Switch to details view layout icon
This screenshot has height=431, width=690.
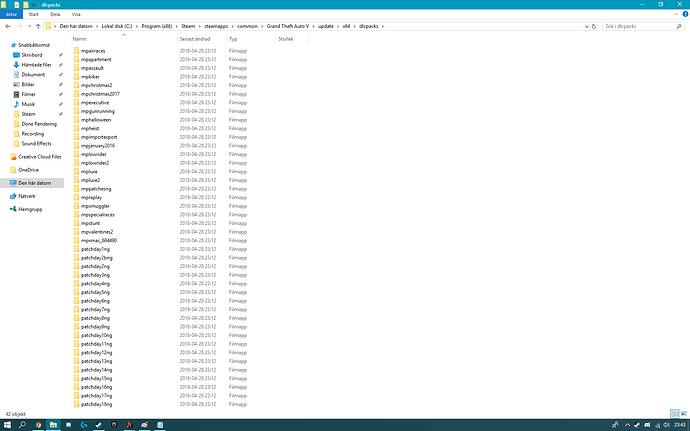(675, 414)
